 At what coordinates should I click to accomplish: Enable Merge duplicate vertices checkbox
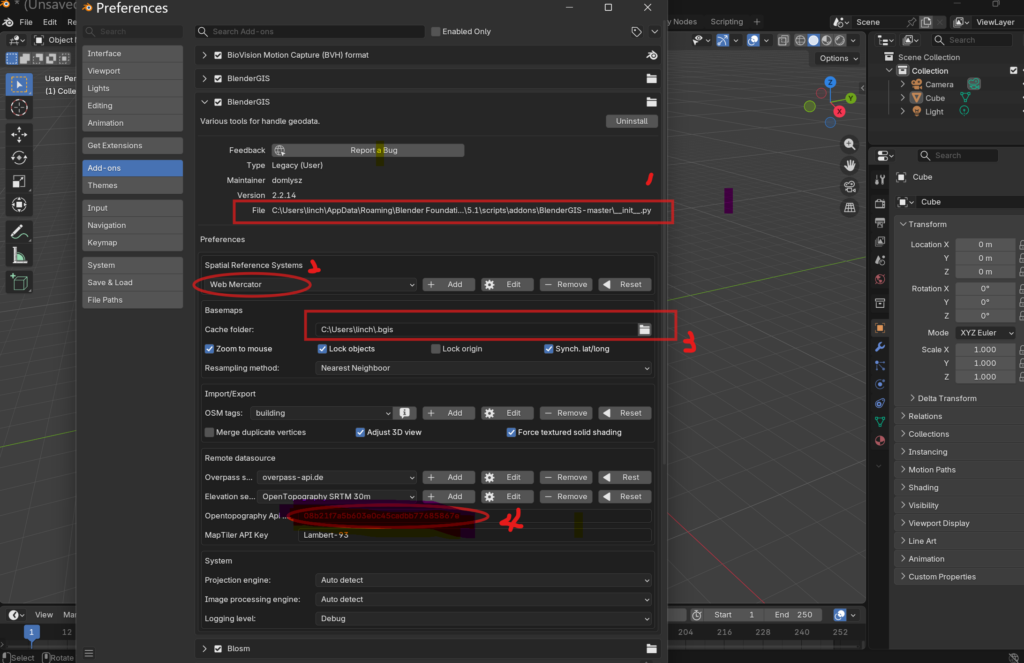[x=210, y=432]
